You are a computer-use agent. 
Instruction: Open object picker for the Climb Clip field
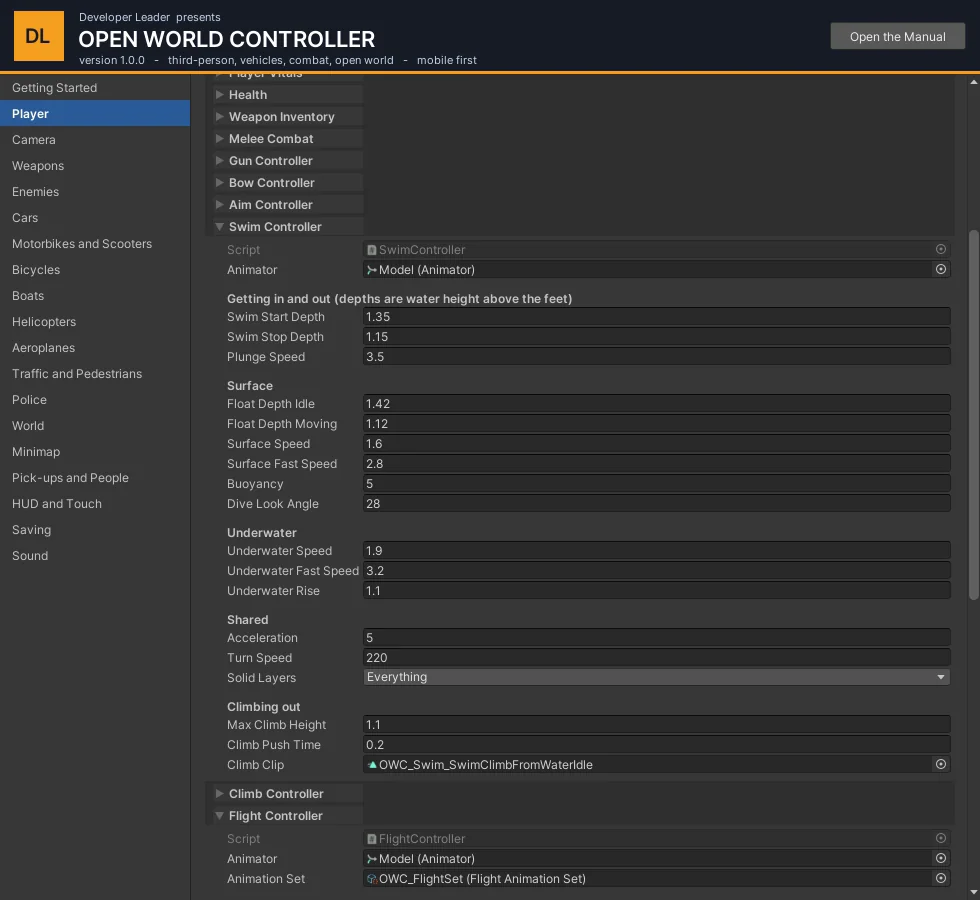tap(940, 764)
